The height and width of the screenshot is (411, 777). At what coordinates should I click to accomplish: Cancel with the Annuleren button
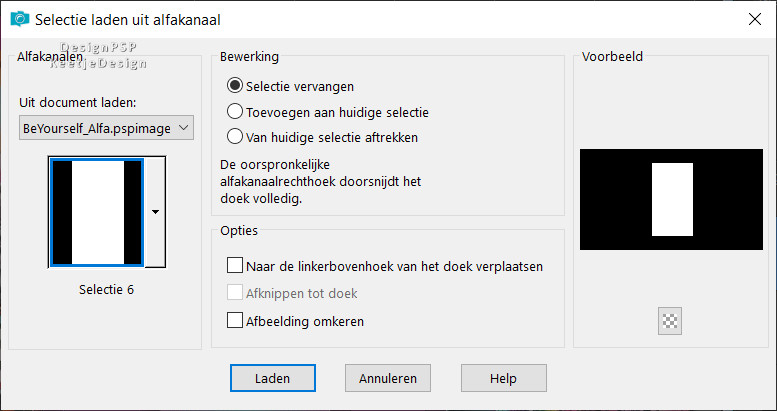pos(388,378)
